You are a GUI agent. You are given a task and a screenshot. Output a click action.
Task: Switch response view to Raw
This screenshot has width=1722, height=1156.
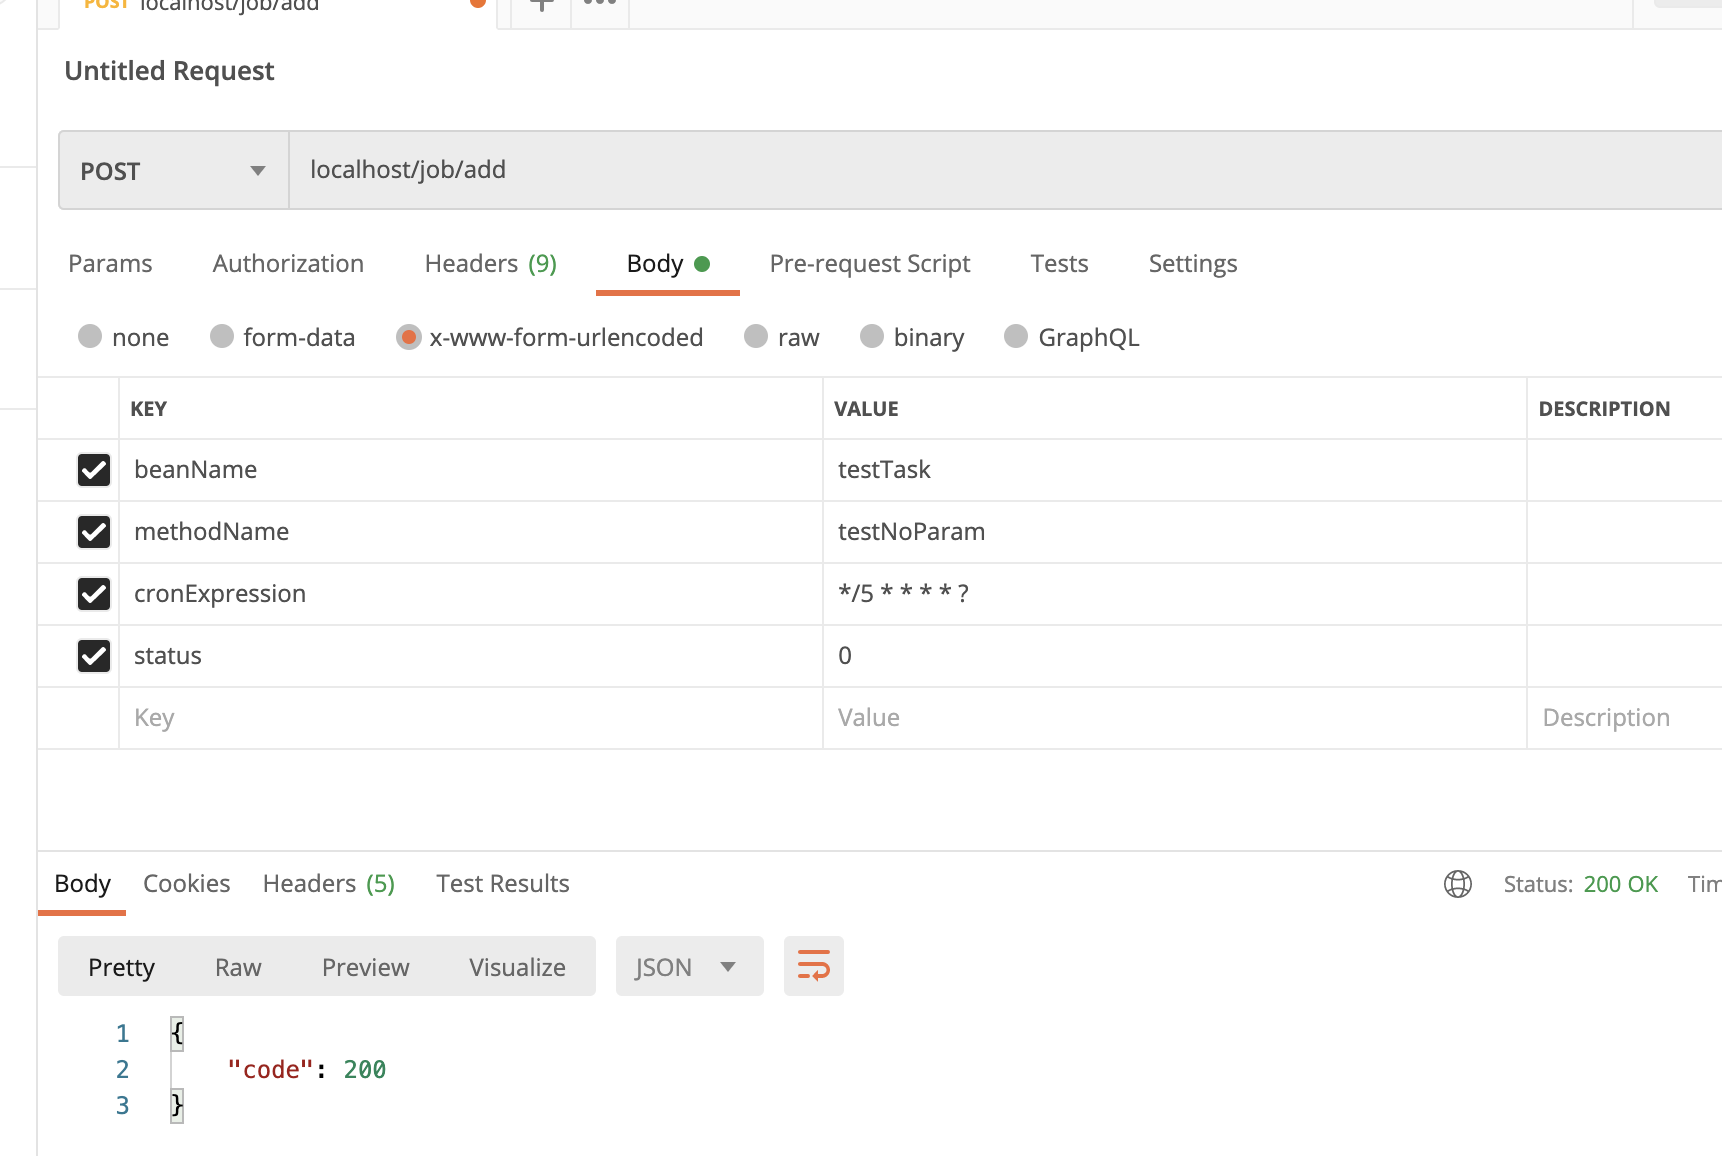[238, 967]
